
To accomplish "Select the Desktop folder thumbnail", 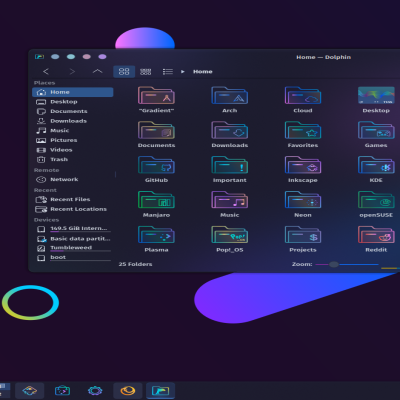I will pos(376,95).
